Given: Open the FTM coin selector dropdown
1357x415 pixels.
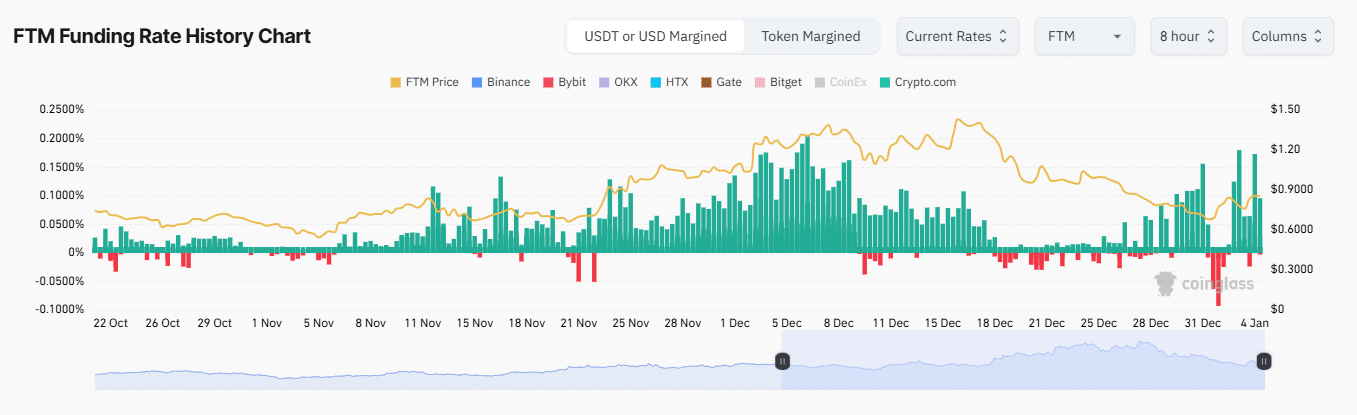Looking at the screenshot, I should (x=1084, y=36).
